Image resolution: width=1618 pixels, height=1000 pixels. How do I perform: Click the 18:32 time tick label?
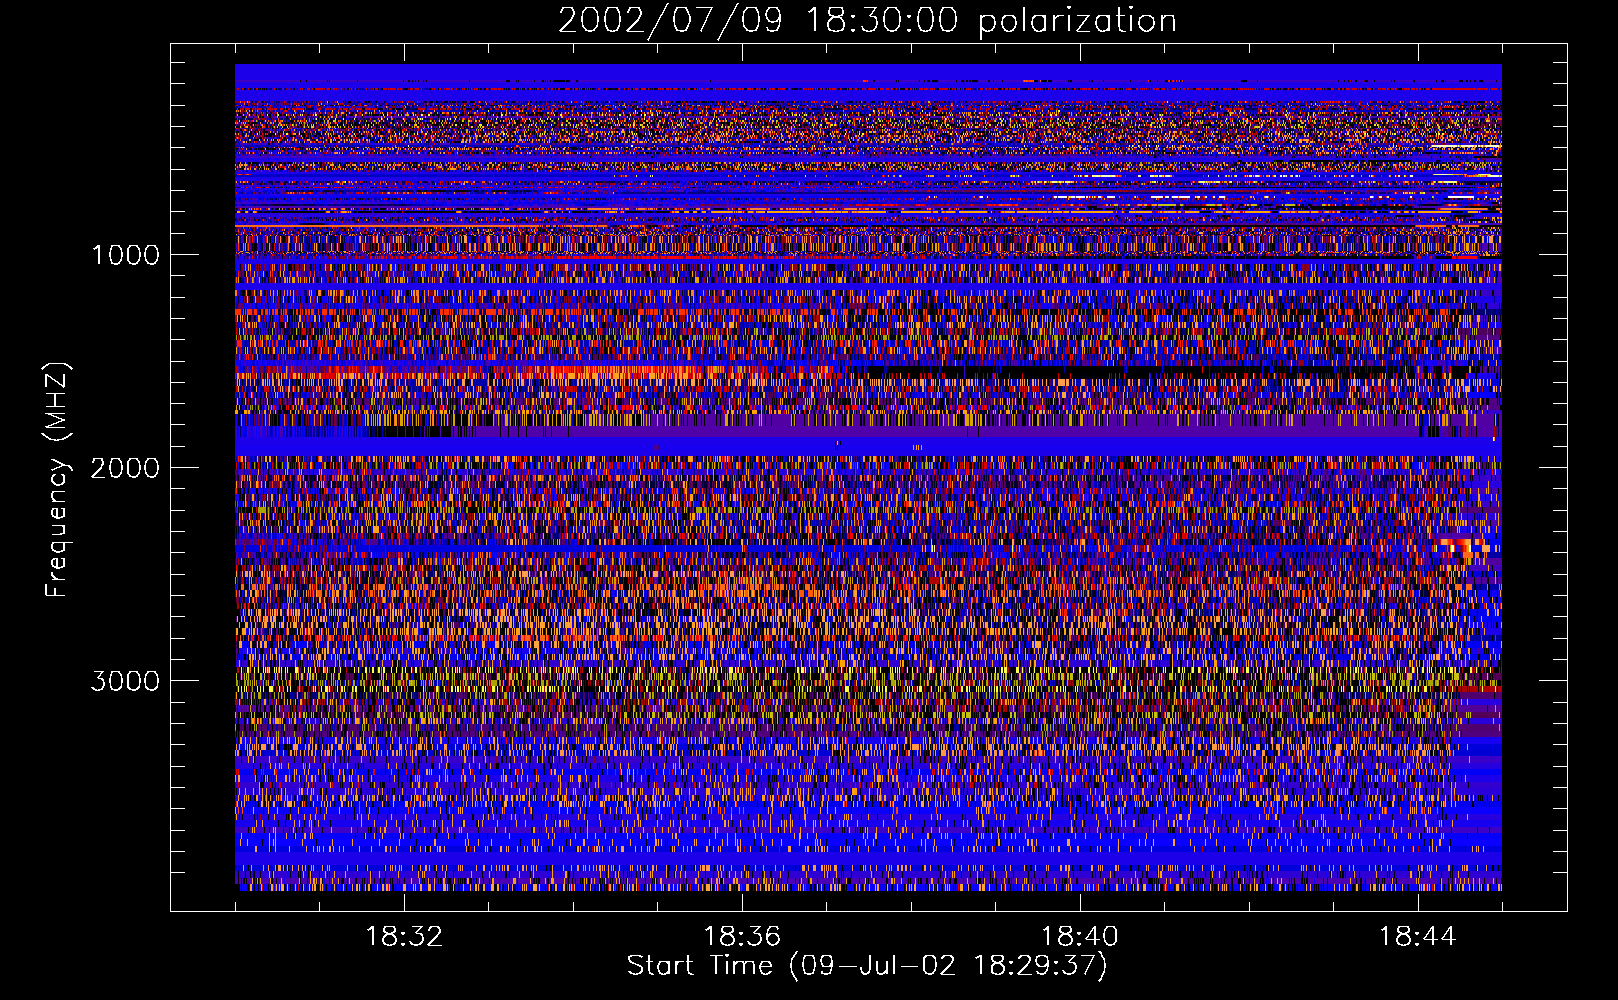(404, 937)
